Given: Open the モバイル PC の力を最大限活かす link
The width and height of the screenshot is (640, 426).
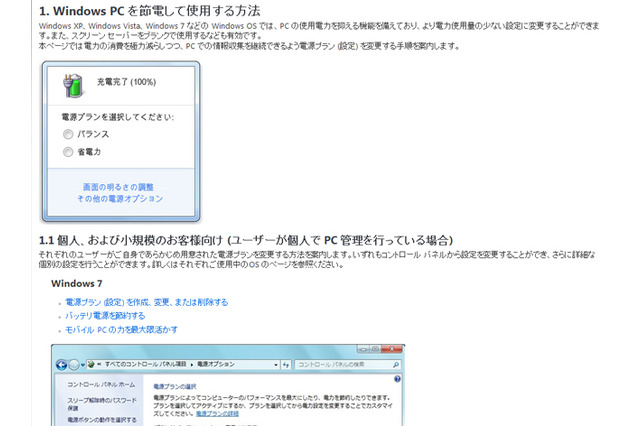Looking at the screenshot, I should (x=122, y=329).
